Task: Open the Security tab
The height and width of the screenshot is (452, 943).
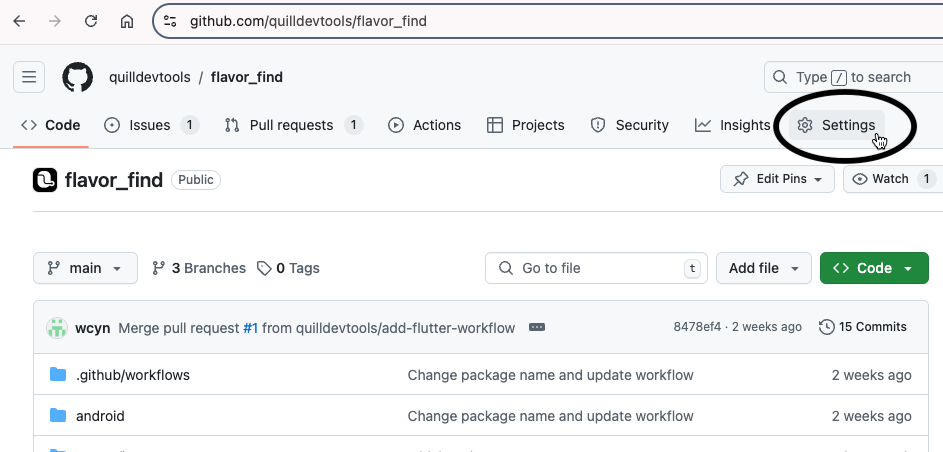Action: 630,125
